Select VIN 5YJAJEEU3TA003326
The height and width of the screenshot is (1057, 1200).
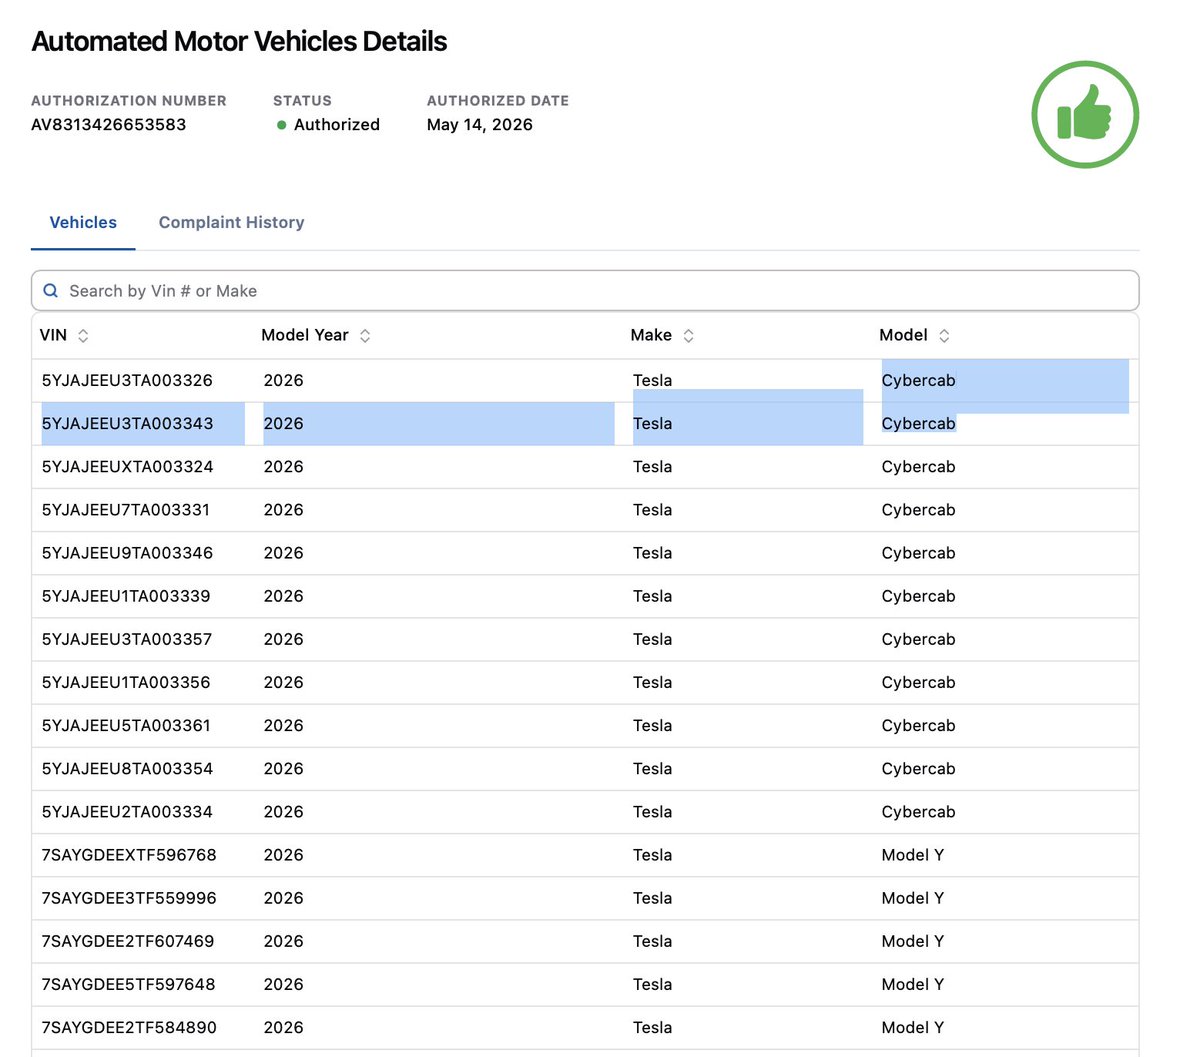point(127,381)
